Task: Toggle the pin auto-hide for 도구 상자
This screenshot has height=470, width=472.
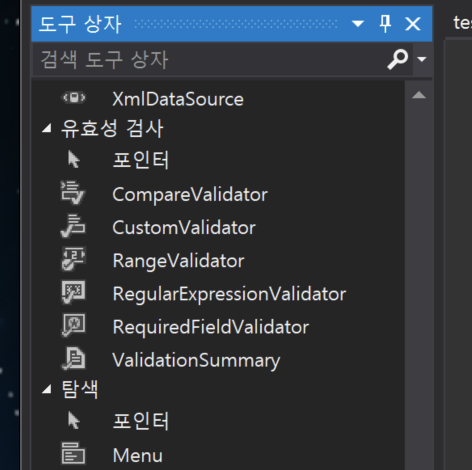Action: (x=385, y=24)
